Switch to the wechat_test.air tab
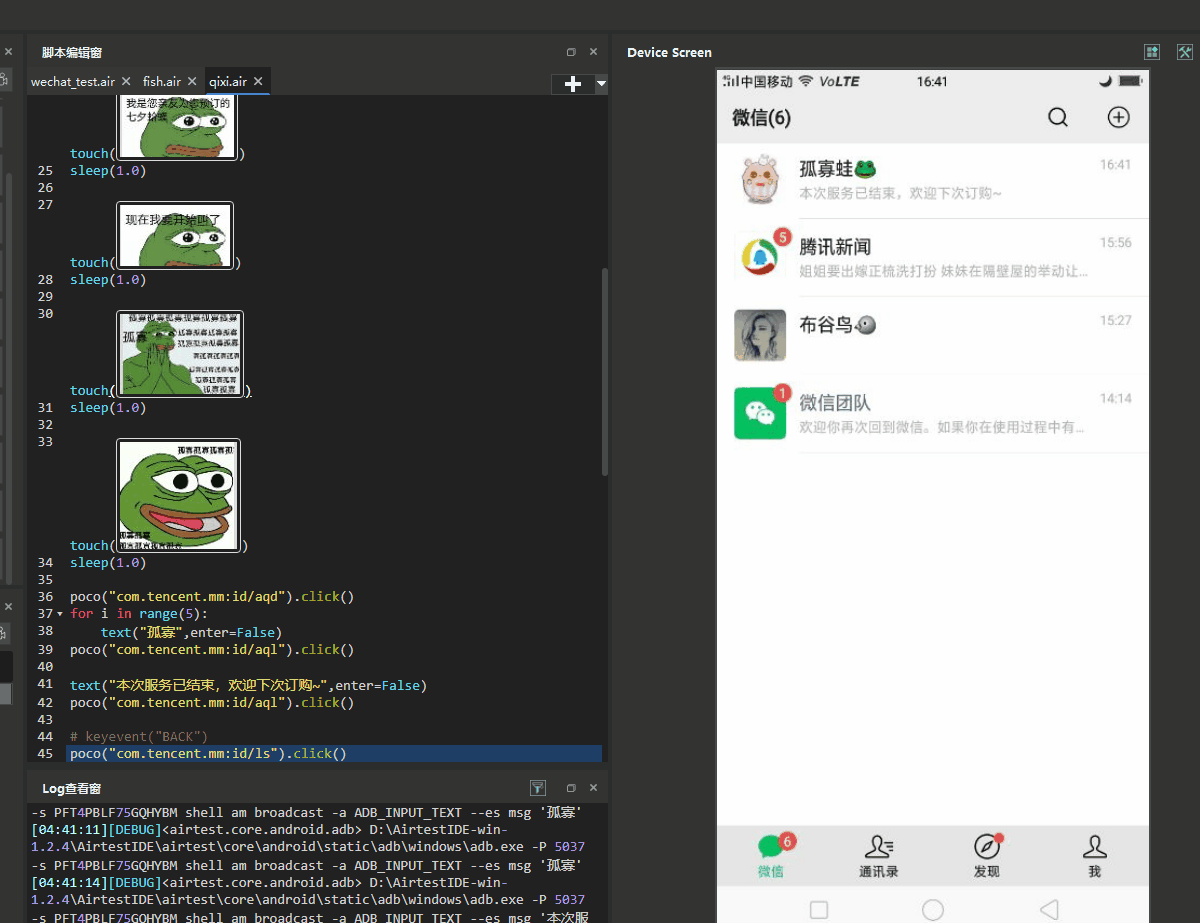The width and height of the screenshot is (1200, 923). (x=73, y=82)
